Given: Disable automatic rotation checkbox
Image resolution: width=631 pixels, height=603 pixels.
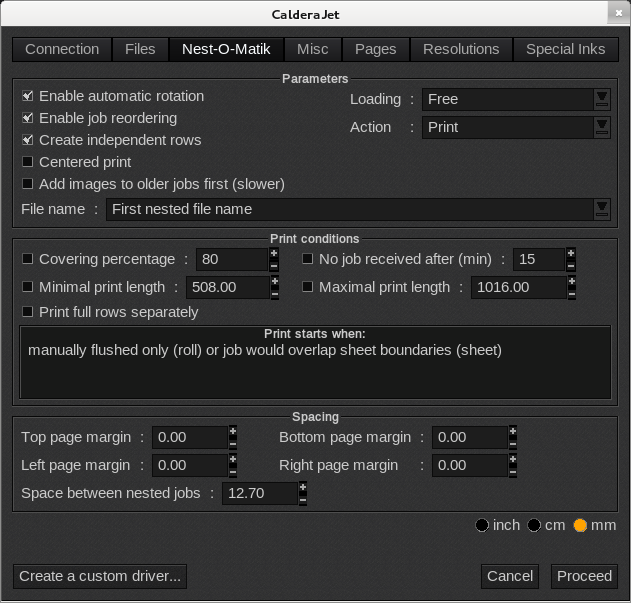Looking at the screenshot, I should coord(28,97).
